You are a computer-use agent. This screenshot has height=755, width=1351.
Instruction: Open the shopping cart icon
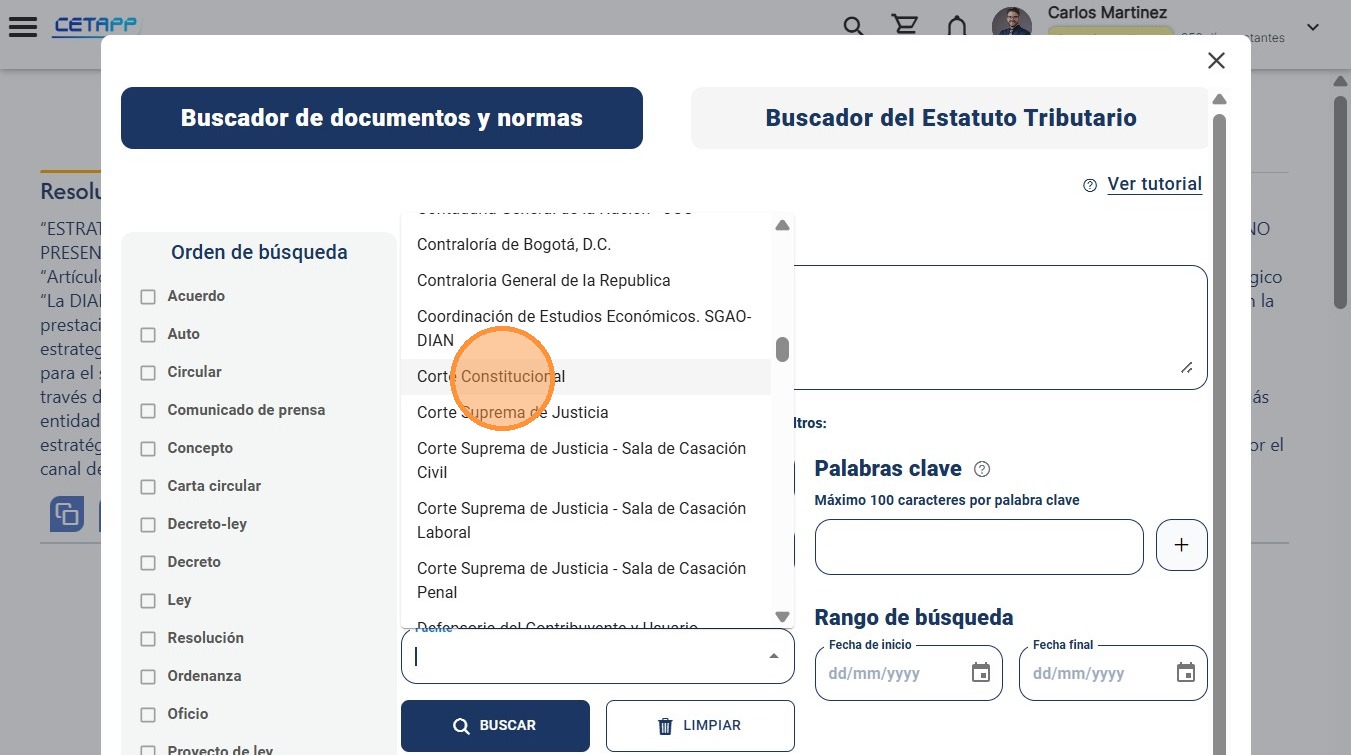(x=905, y=26)
